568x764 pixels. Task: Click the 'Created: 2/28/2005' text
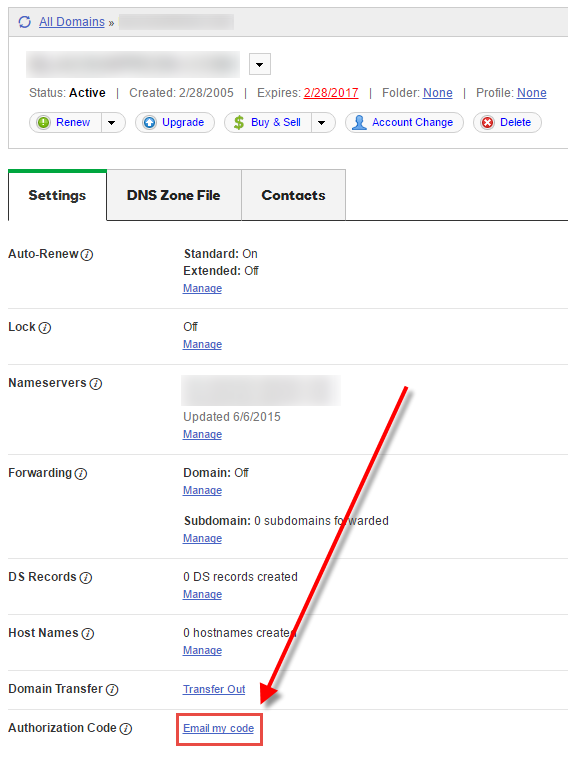click(x=181, y=93)
